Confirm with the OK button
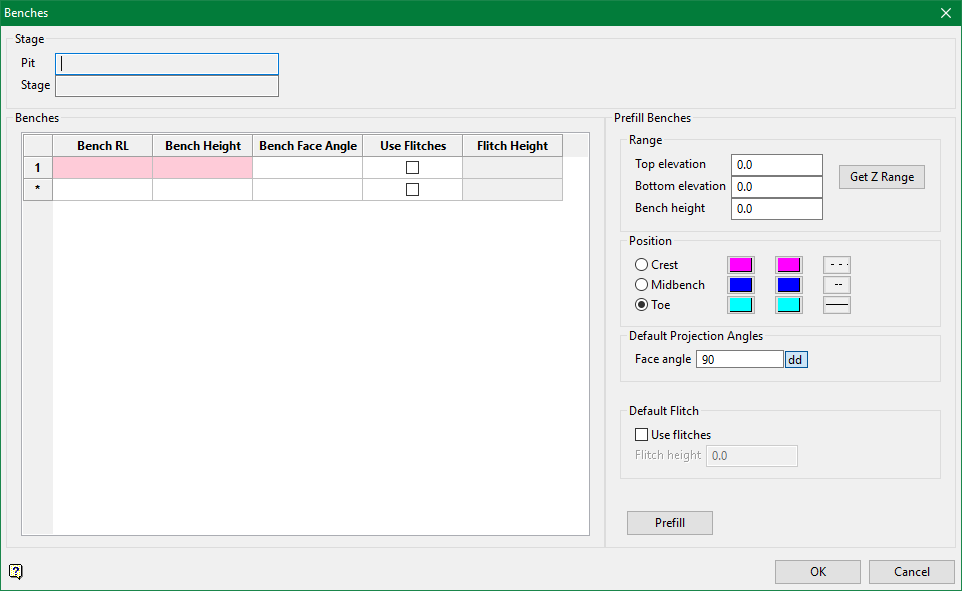This screenshot has width=962, height=591. click(x=817, y=572)
